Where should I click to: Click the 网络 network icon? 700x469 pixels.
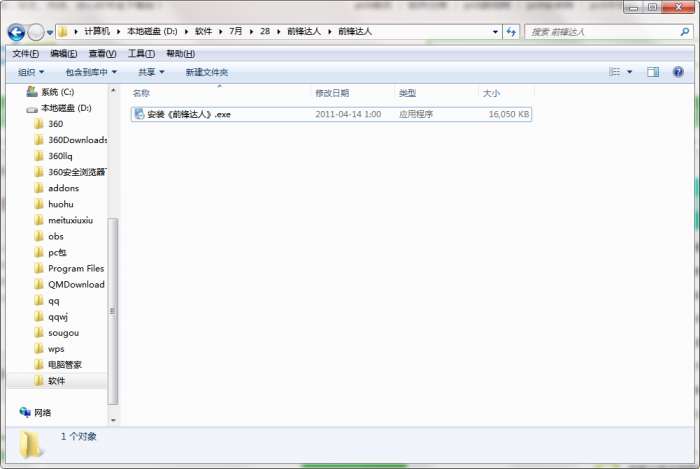coord(25,412)
